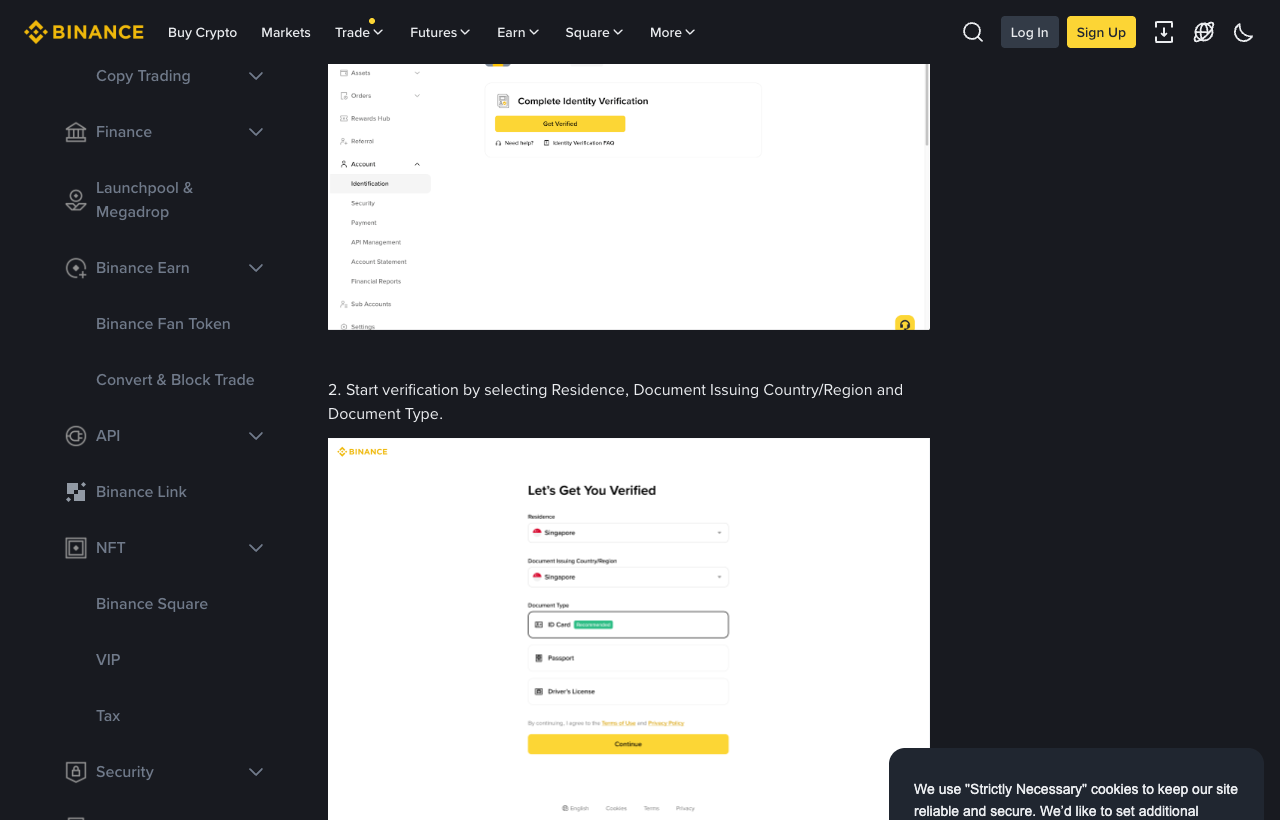The image size is (1280, 820).
Task: Click the Binance Earn icon
Action: [76, 268]
